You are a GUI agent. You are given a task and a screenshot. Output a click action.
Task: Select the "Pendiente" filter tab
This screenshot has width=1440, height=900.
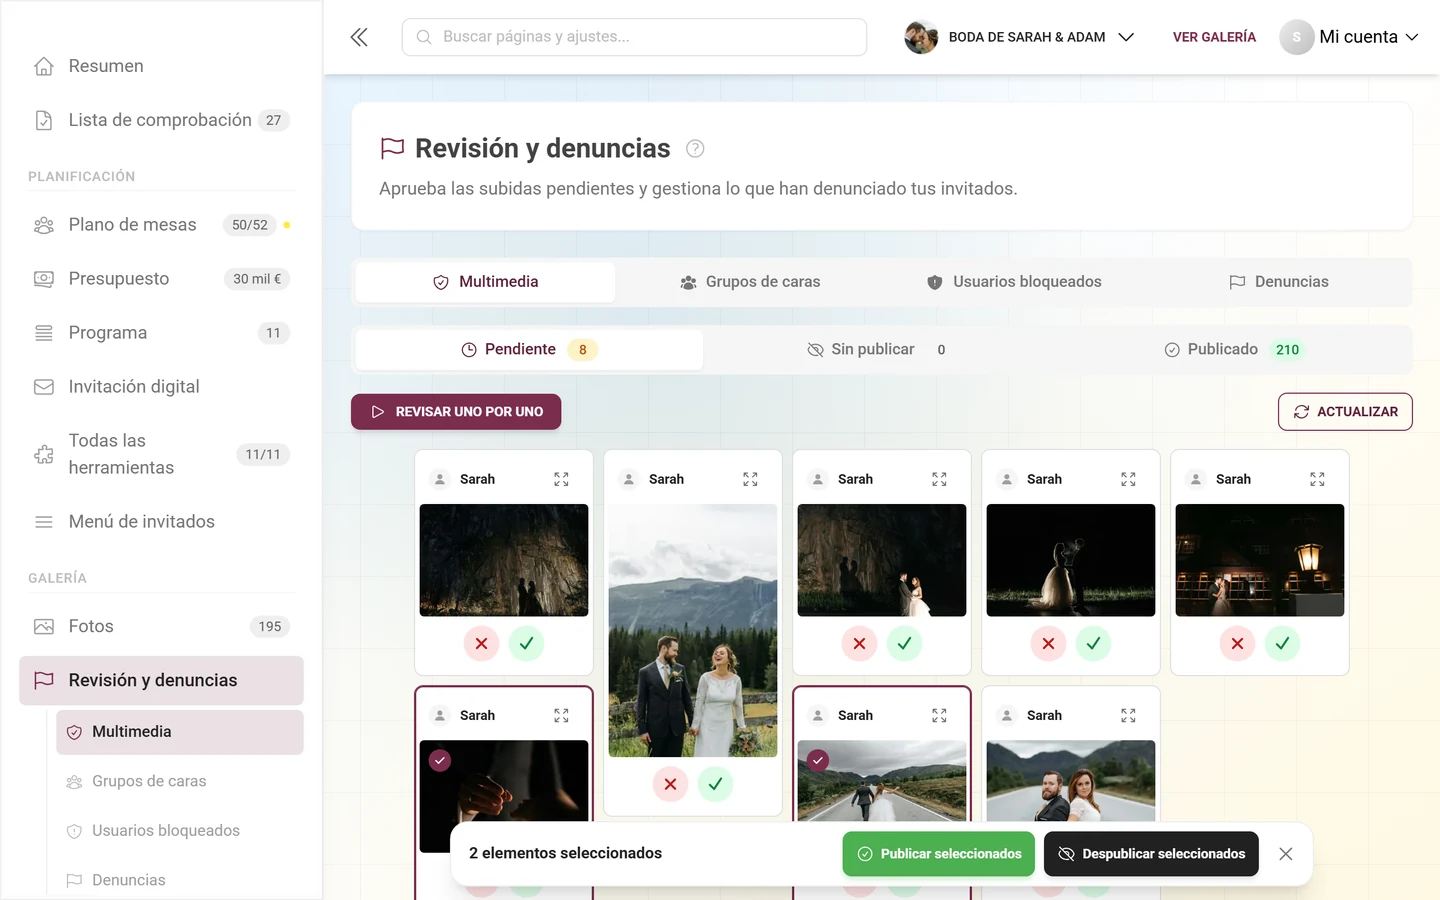point(529,350)
